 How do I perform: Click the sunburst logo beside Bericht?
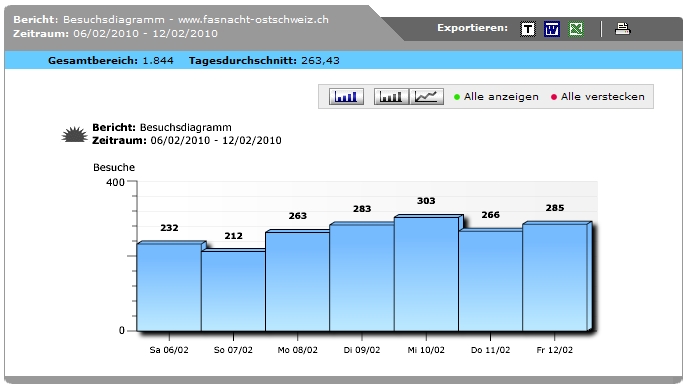[x=74, y=135]
